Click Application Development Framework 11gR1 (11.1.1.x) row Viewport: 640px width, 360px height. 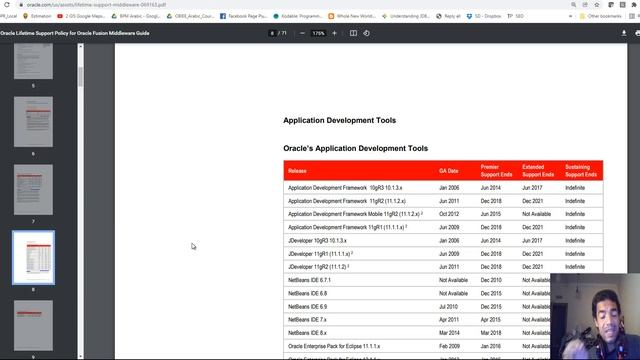point(443,227)
